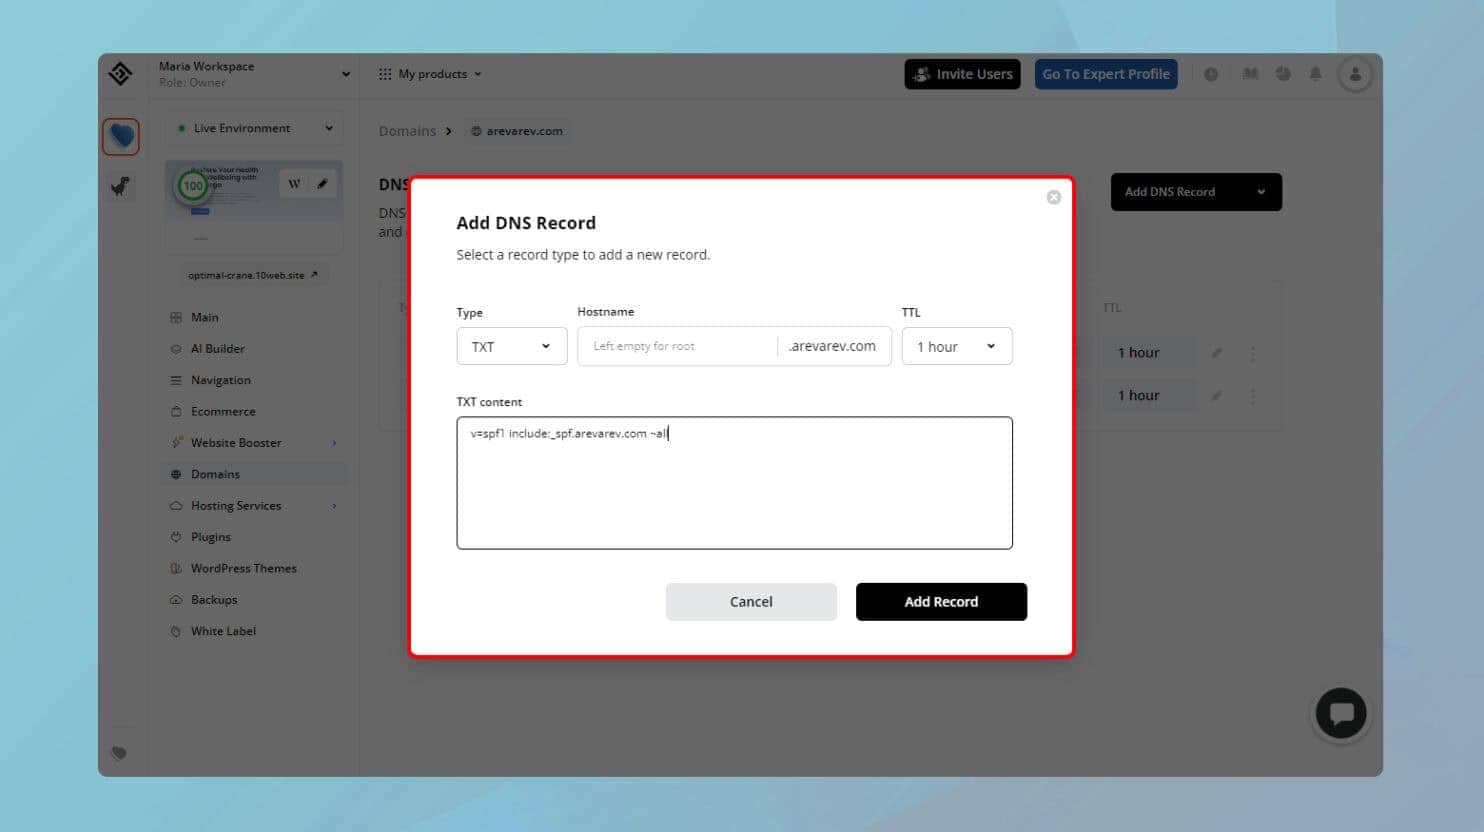Open the record Type TXT dropdown

pos(512,346)
